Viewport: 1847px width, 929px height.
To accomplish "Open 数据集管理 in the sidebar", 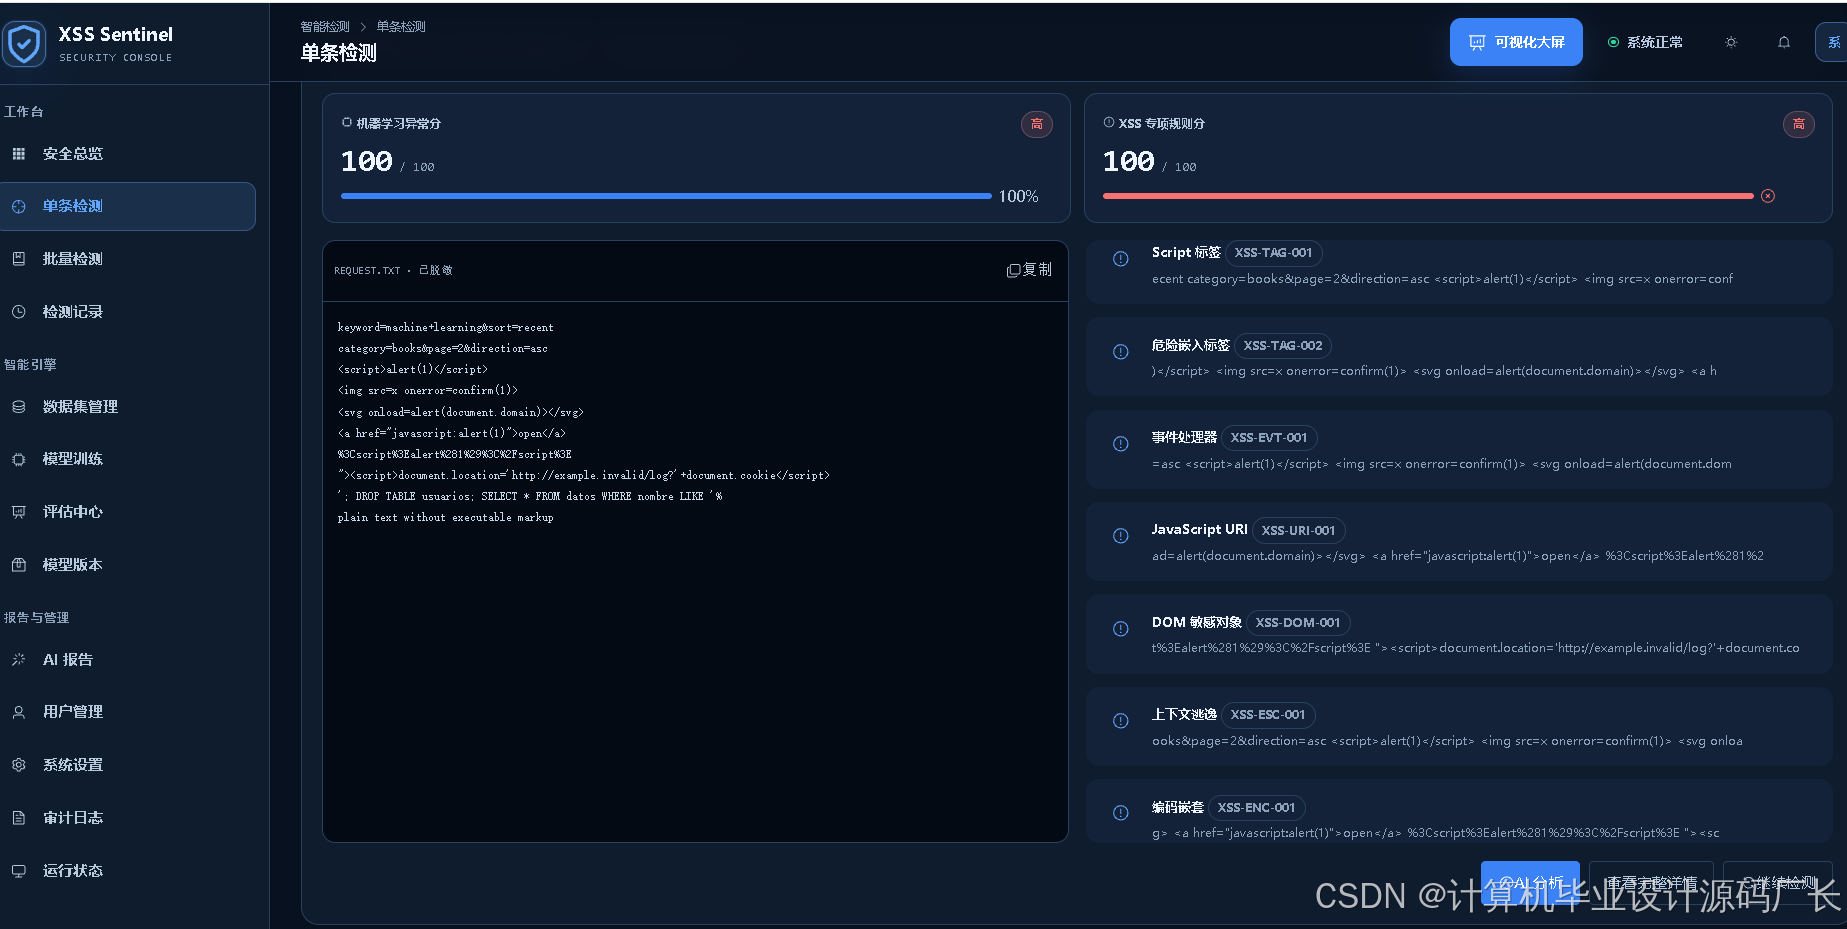I will 128,407.
